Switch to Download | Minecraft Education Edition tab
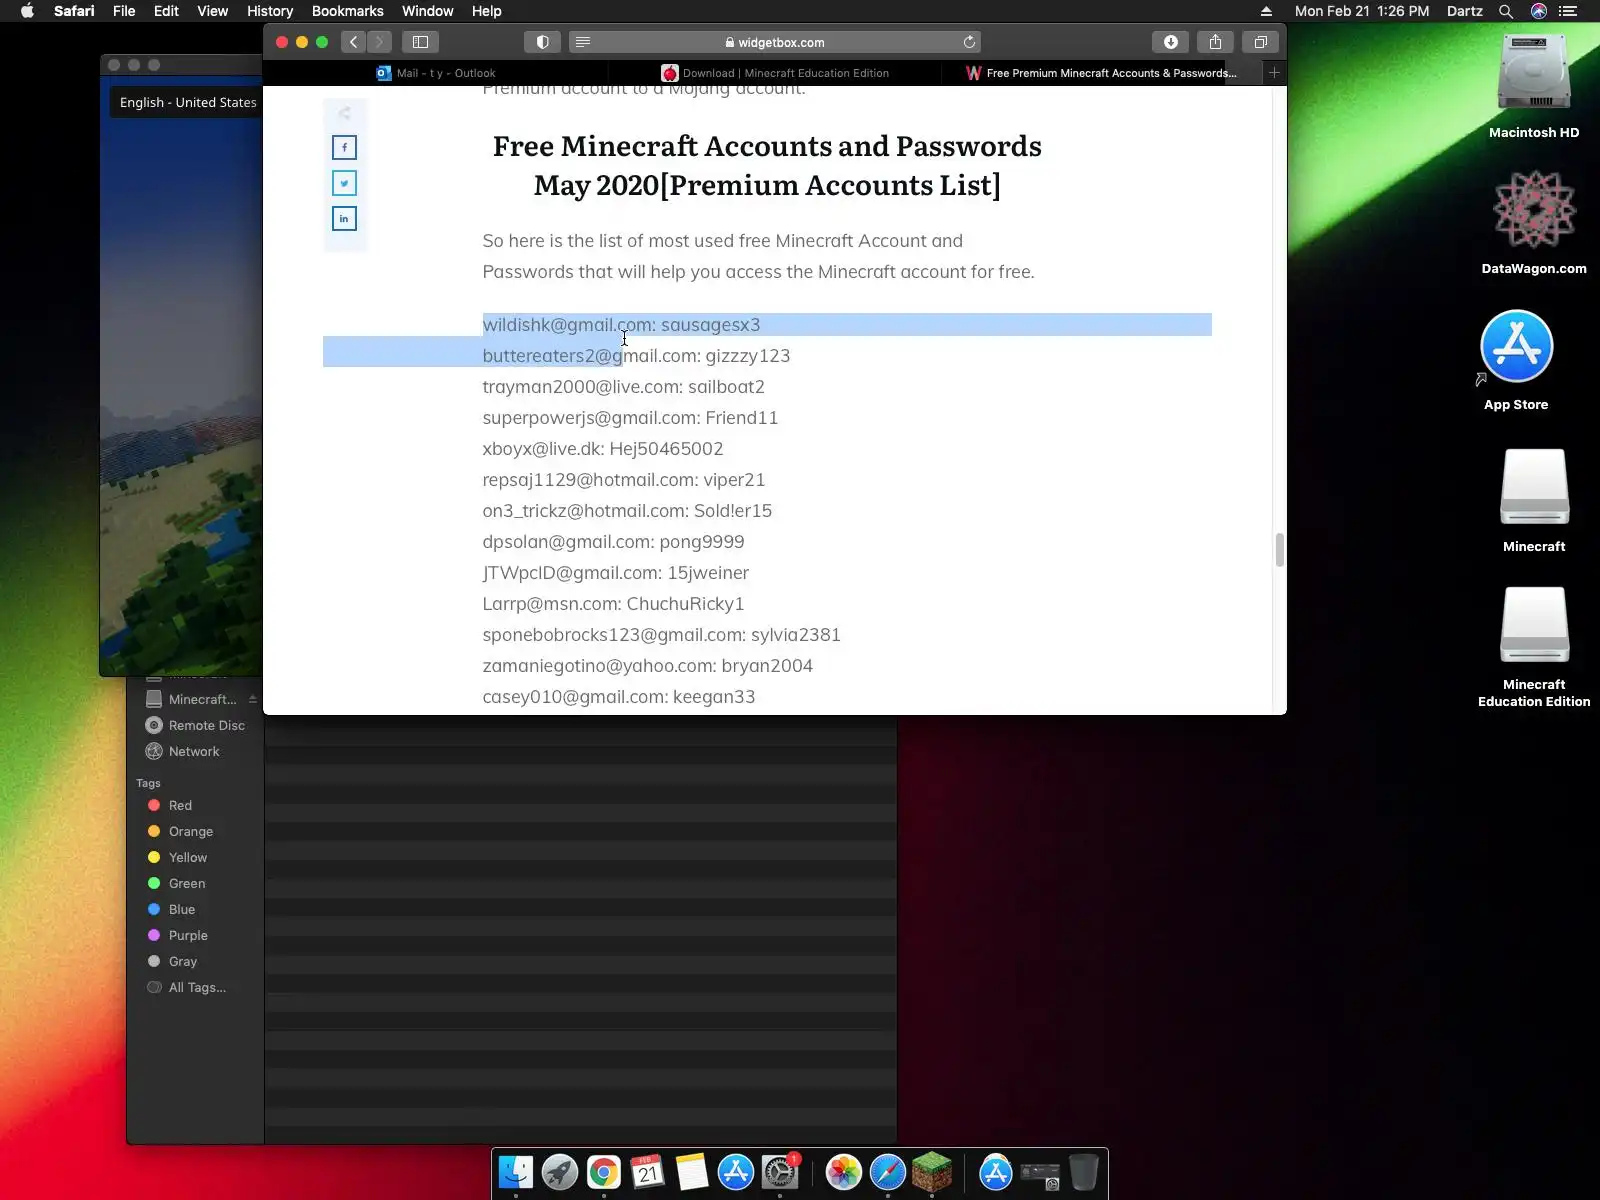The height and width of the screenshot is (1200, 1600). tap(774, 73)
